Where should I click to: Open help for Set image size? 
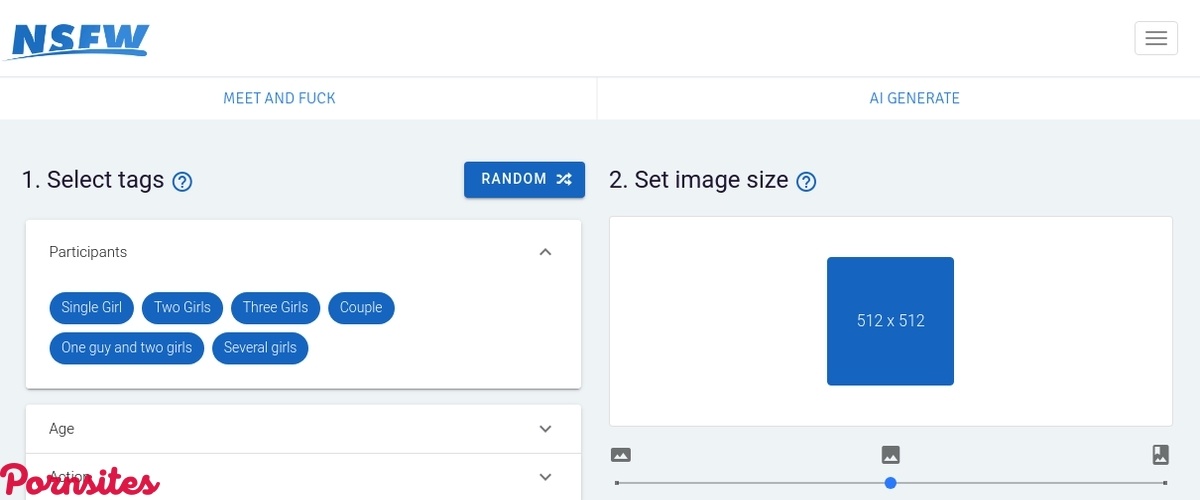pyautogui.click(x=806, y=182)
